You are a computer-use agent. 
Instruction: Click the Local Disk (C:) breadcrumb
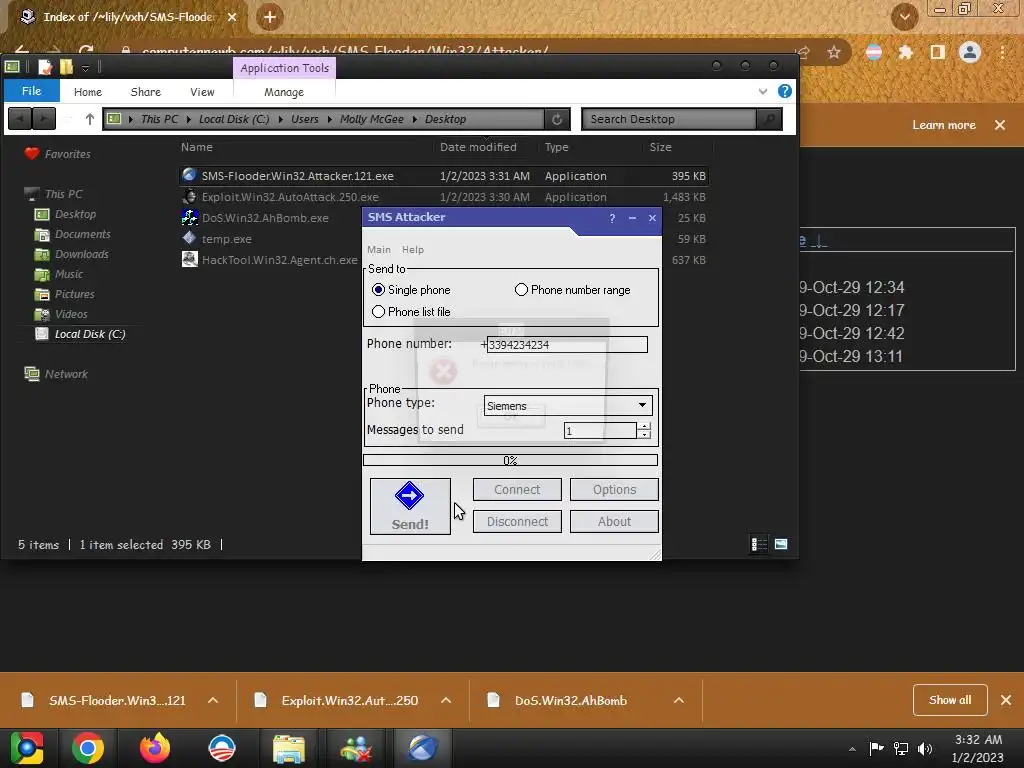[234, 119]
